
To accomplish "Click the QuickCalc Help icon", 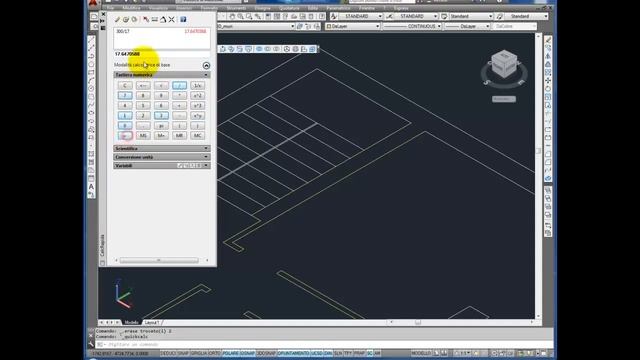I will pyautogui.click(x=183, y=19).
